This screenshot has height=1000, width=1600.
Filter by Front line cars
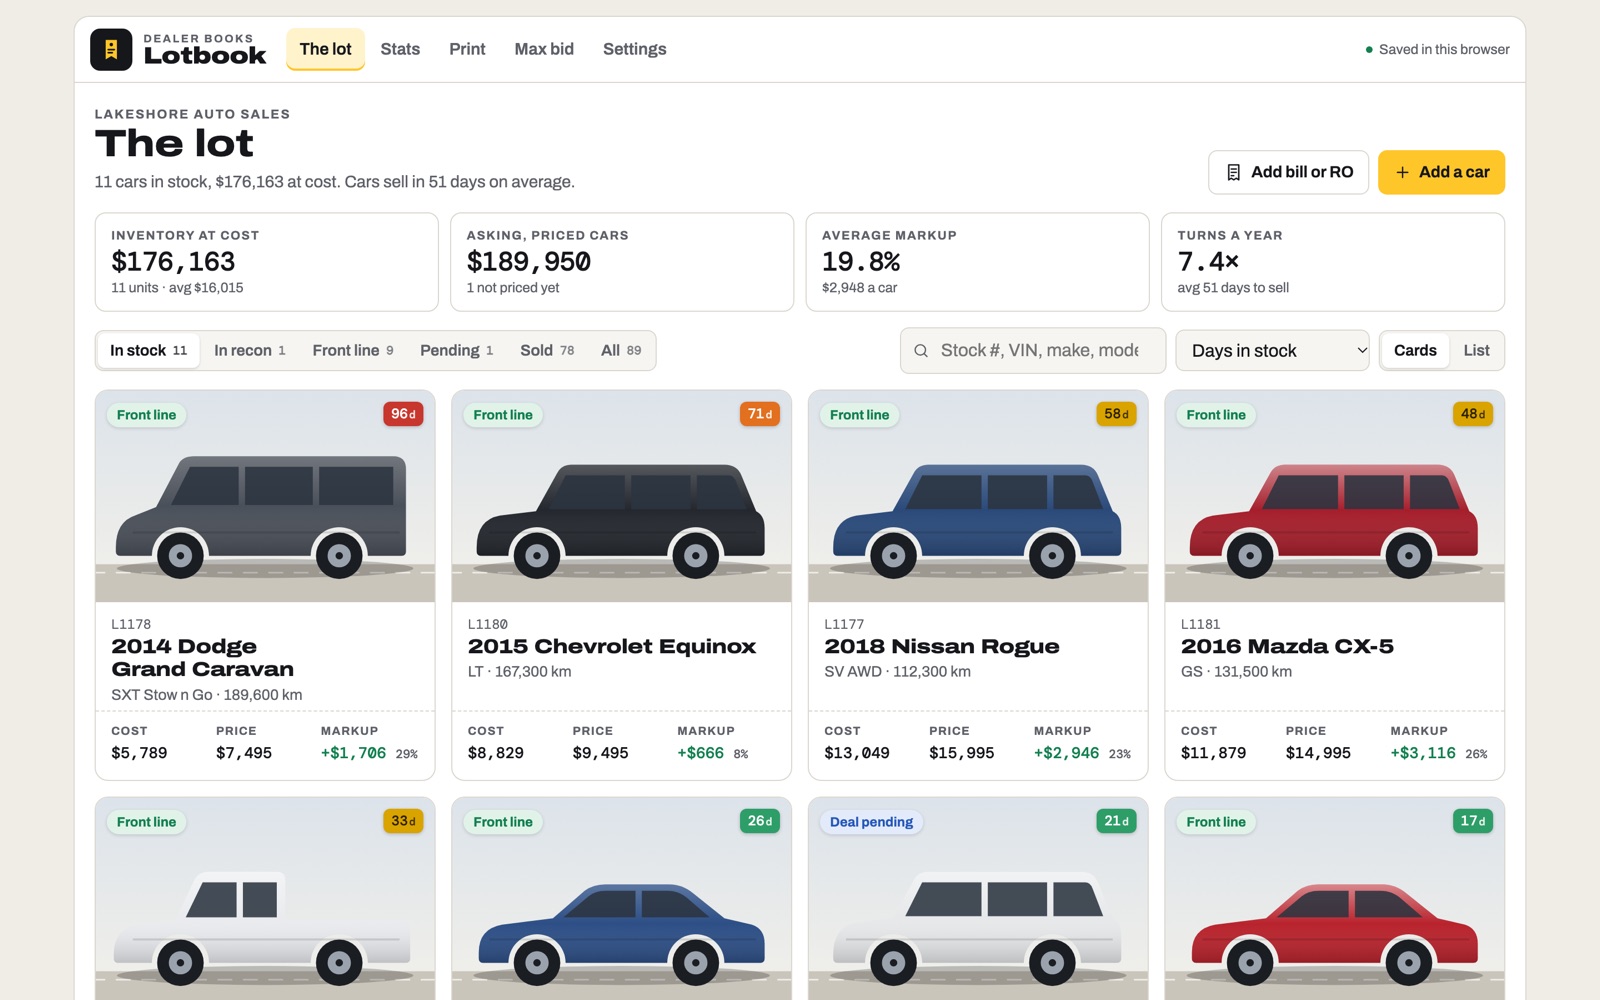click(353, 350)
